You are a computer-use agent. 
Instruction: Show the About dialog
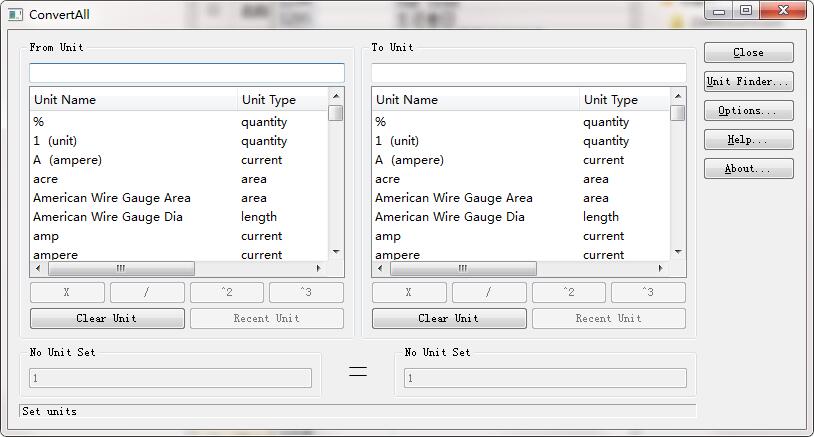(x=749, y=169)
